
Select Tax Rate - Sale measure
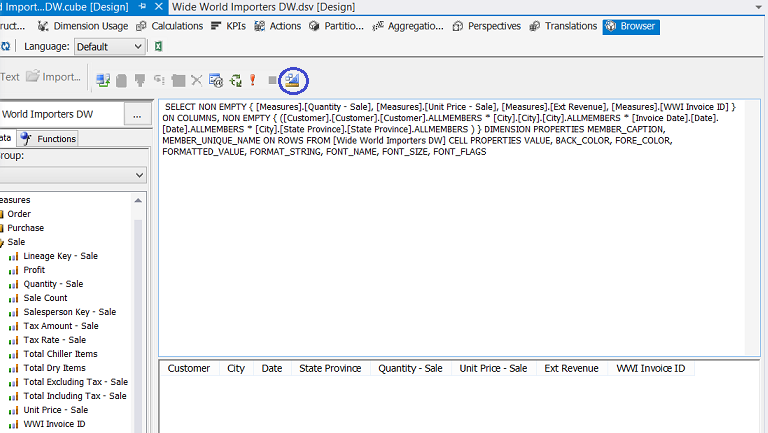click(54, 340)
